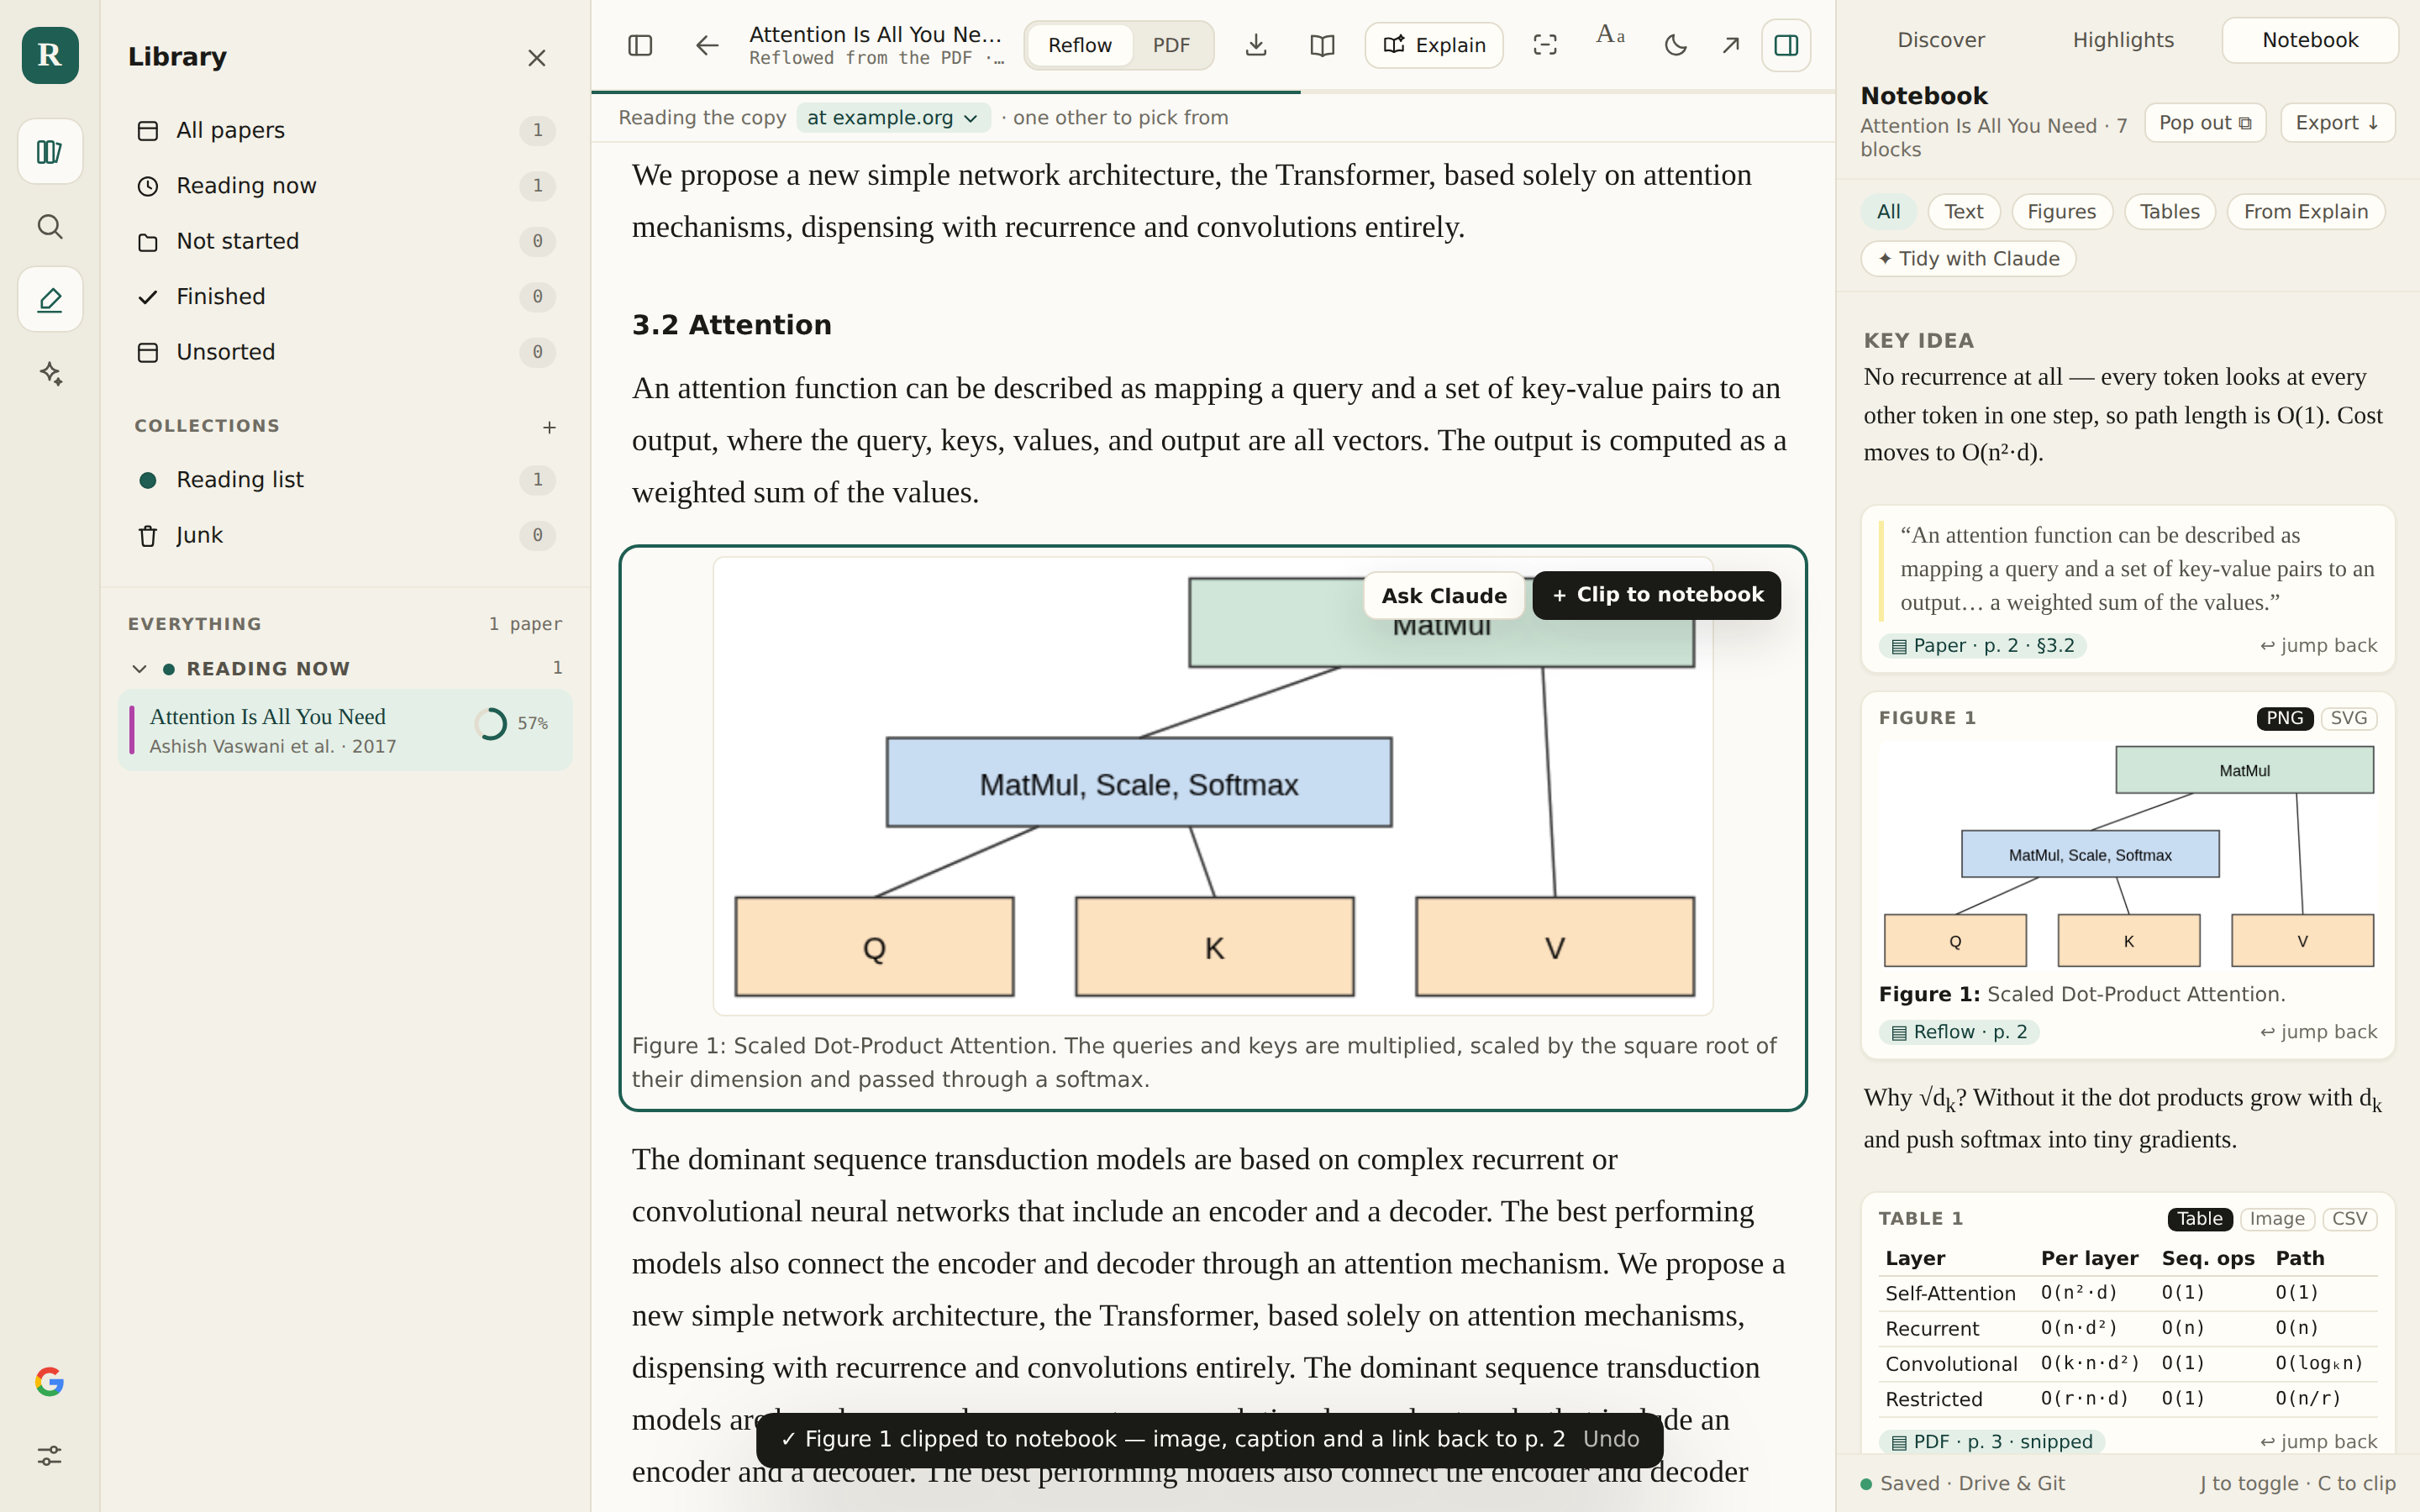
Task: Show Table 1 as Image
Action: pos(2276,1219)
